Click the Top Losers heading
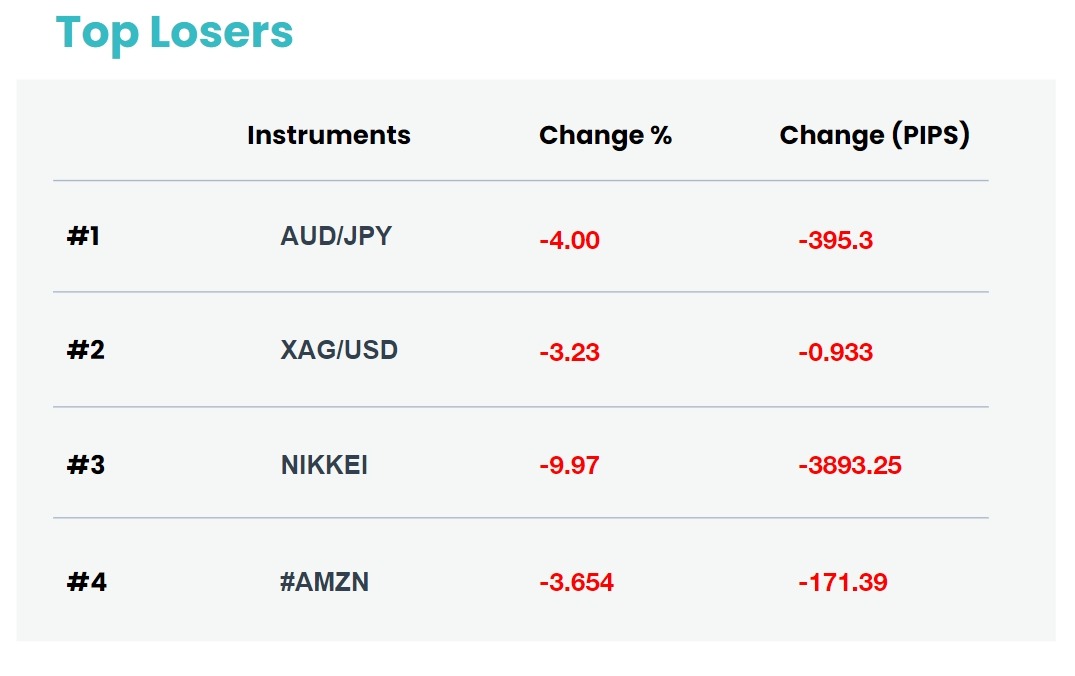 click(x=174, y=33)
